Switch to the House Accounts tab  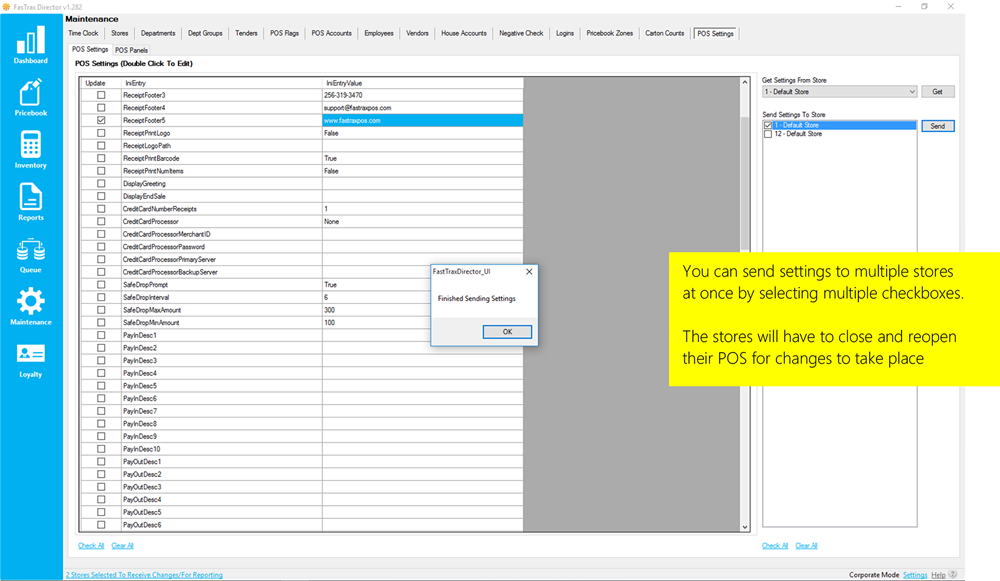(x=464, y=33)
